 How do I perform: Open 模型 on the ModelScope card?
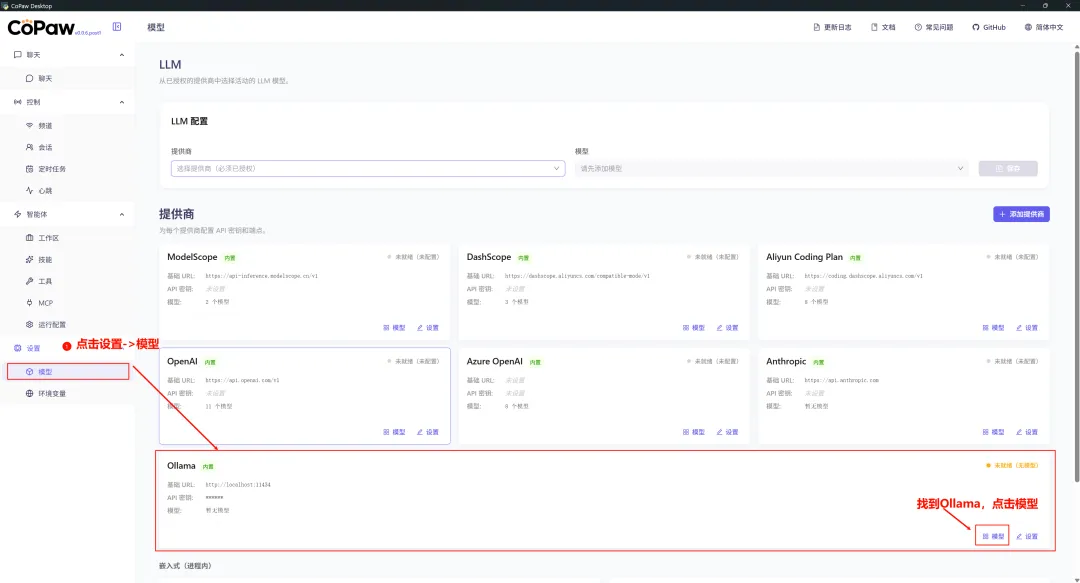pyautogui.click(x=395, y=328)
